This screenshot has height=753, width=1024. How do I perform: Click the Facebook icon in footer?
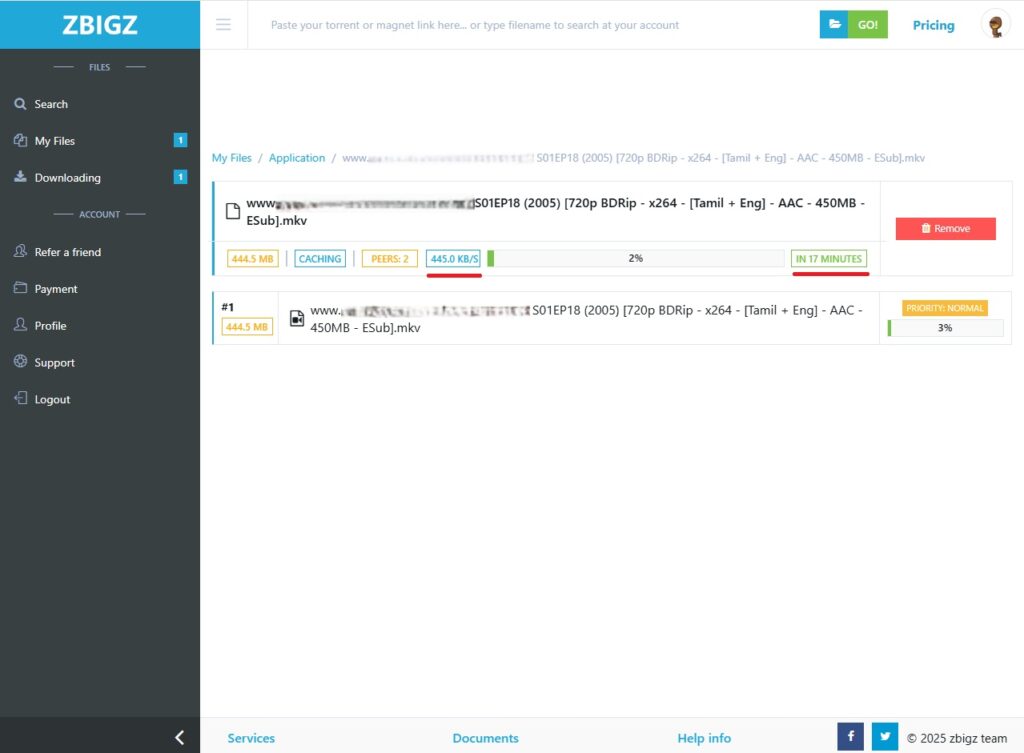pos(850,737)
